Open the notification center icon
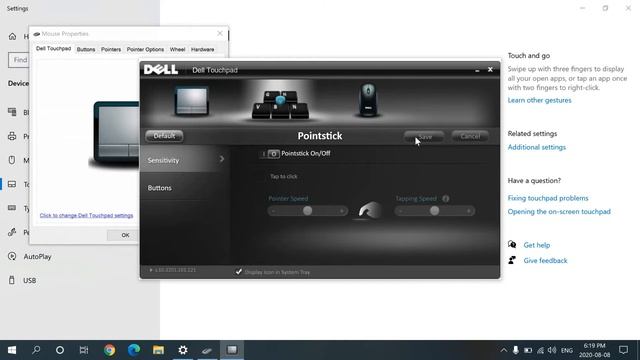This screenshot has height=360, width=640. (x=623, y=350)
